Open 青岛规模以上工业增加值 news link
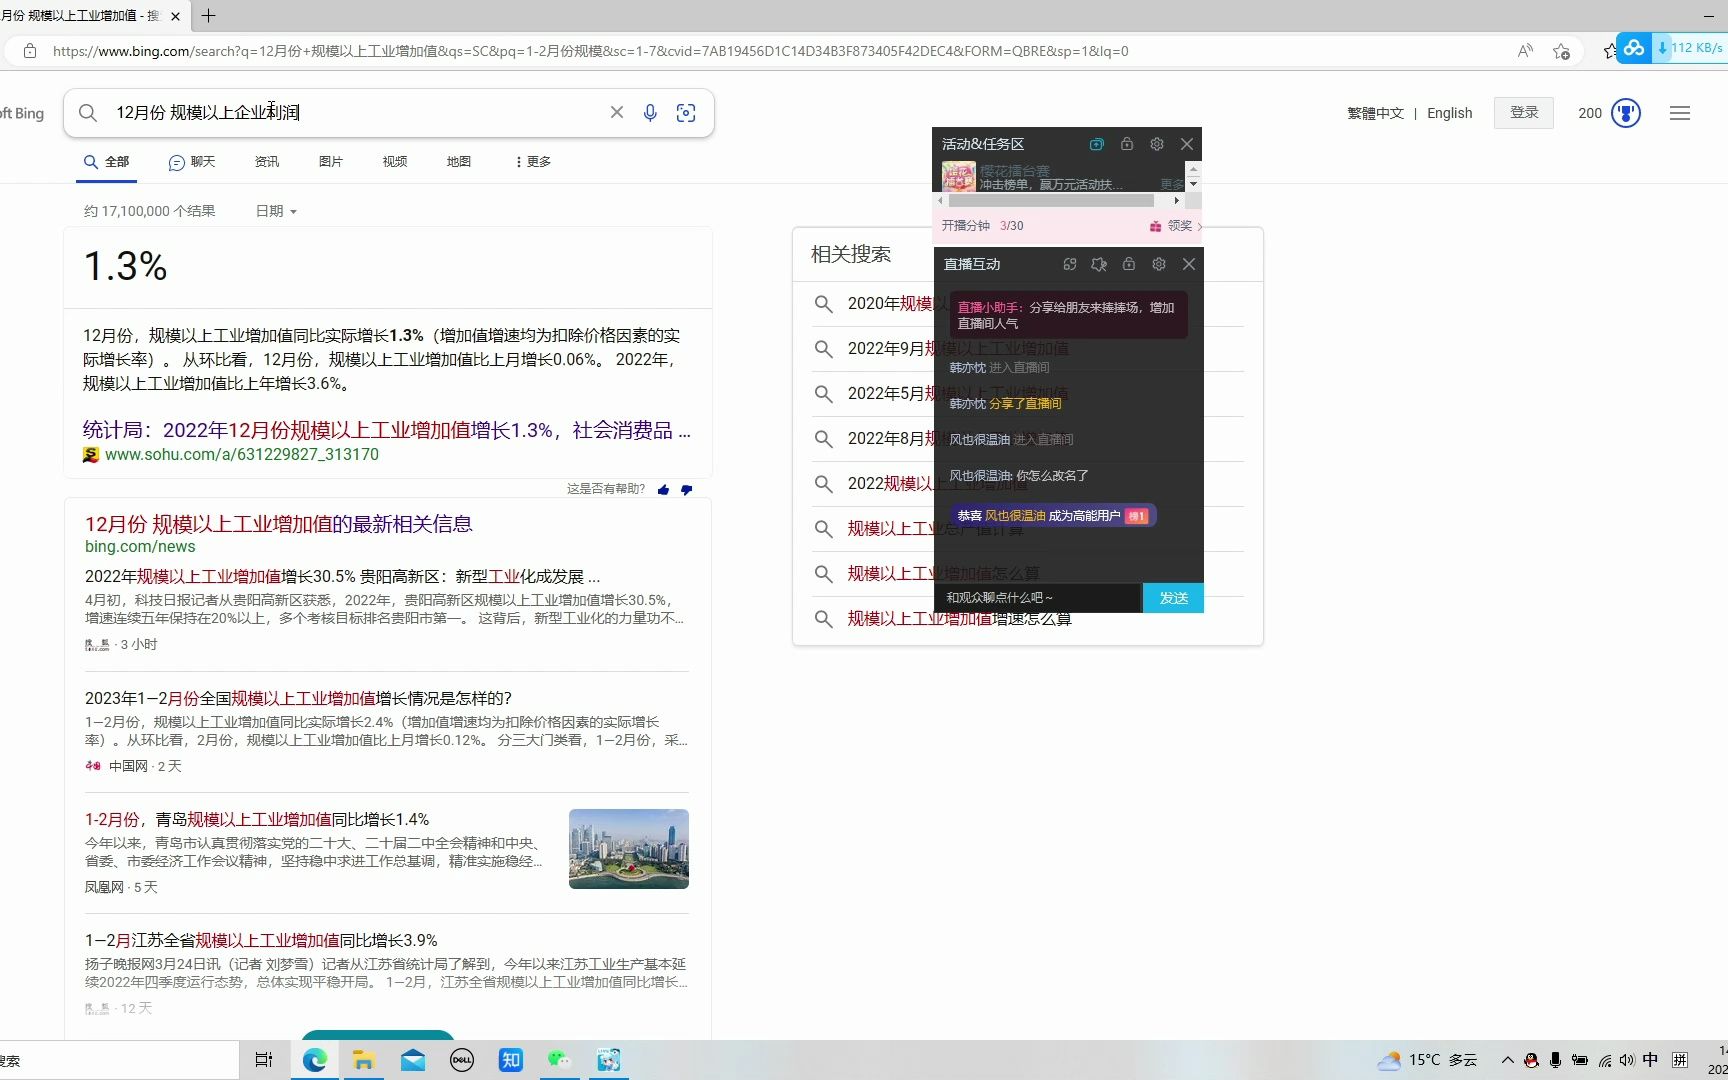 (x=257, y=819)
